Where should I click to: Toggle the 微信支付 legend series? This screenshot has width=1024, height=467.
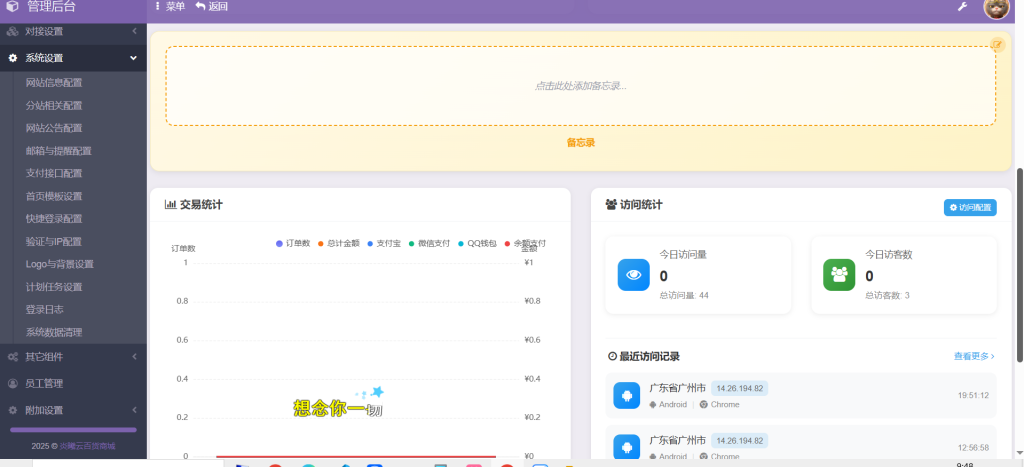[429, 244]
